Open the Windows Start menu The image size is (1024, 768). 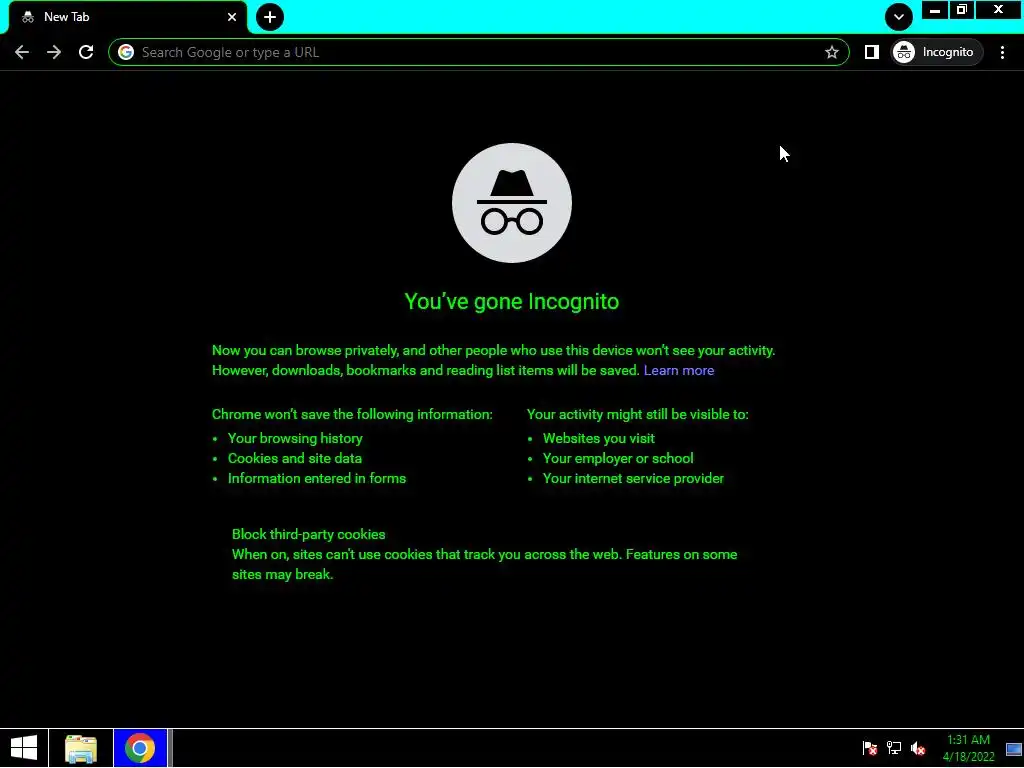pyautogui.click(x=24, y=748)
